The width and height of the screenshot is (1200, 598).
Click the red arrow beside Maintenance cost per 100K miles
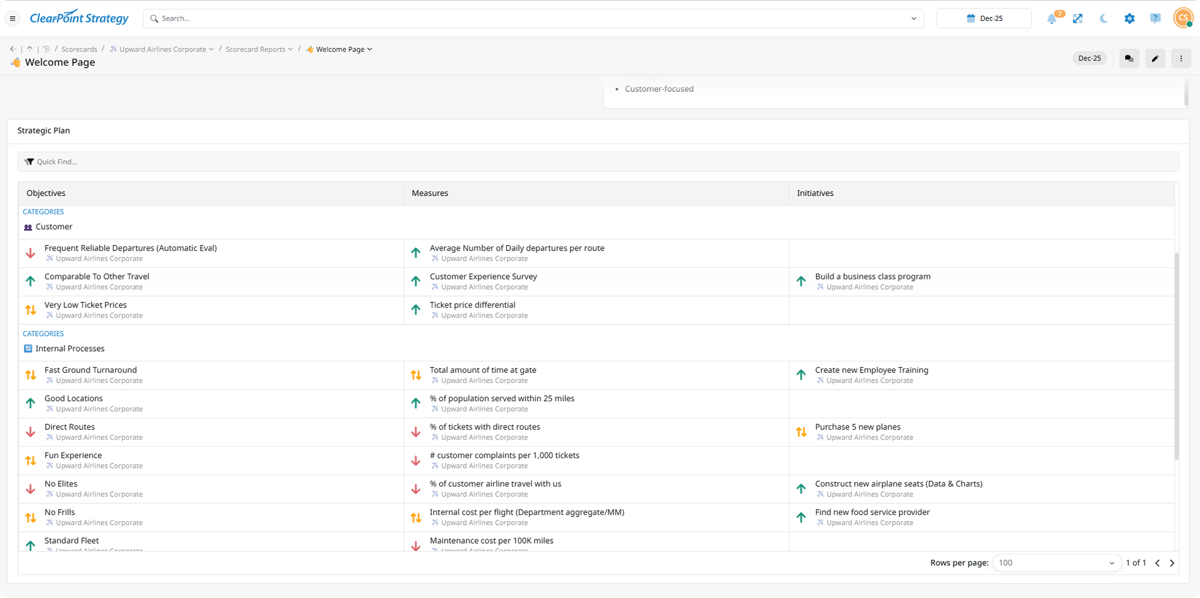tap(416, 546)
